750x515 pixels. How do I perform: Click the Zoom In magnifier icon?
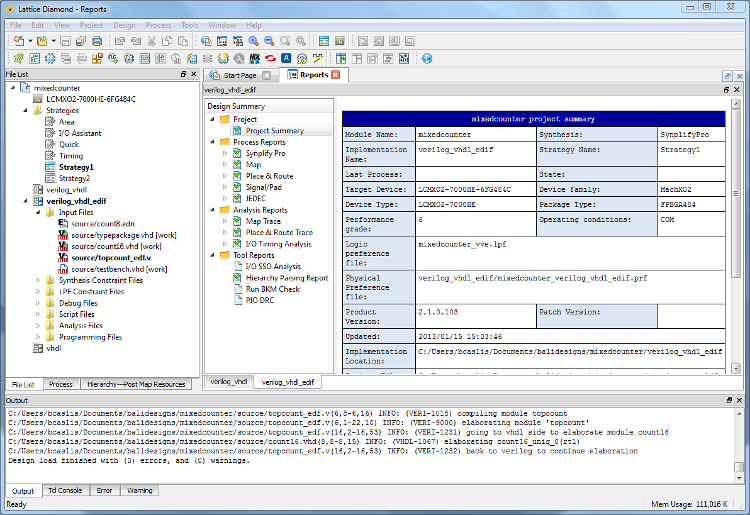coord(253,41)
